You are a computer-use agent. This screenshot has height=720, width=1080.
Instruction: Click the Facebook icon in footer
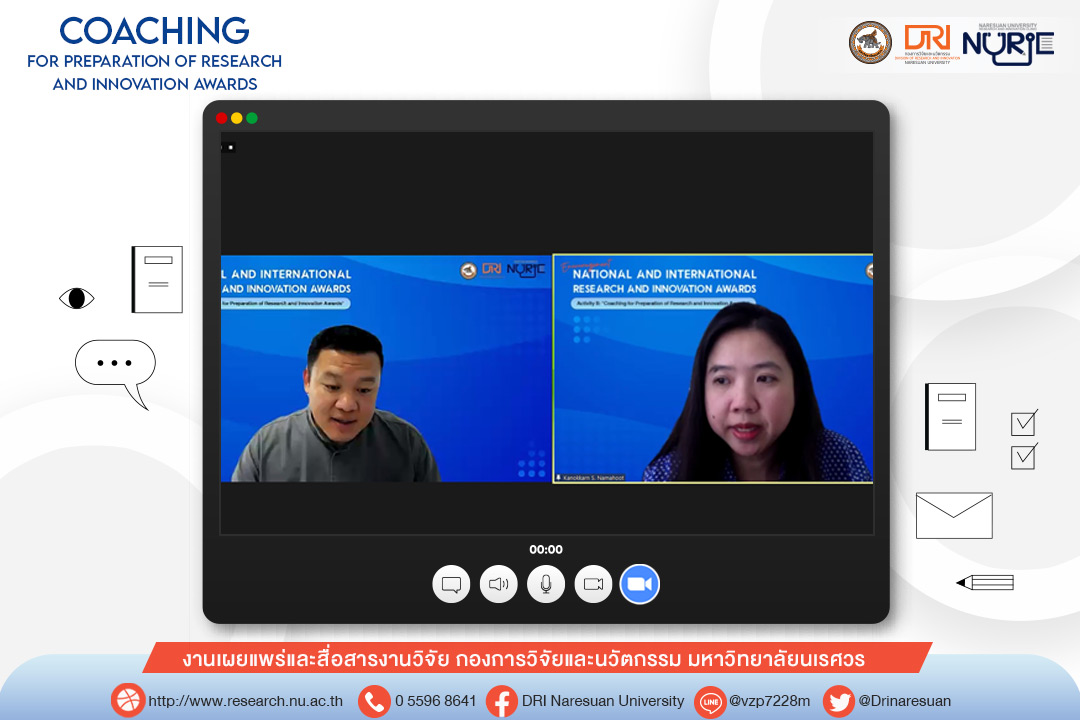click(502, 701)
